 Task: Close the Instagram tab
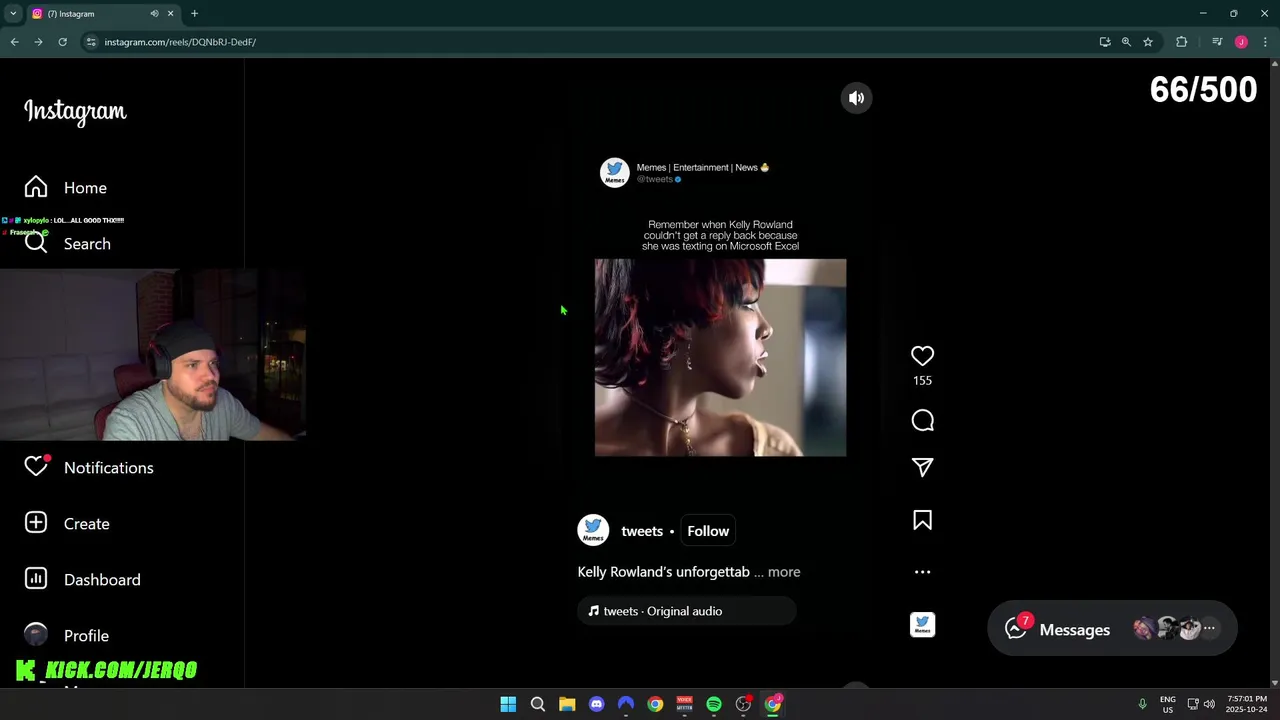tap(170, 14)
